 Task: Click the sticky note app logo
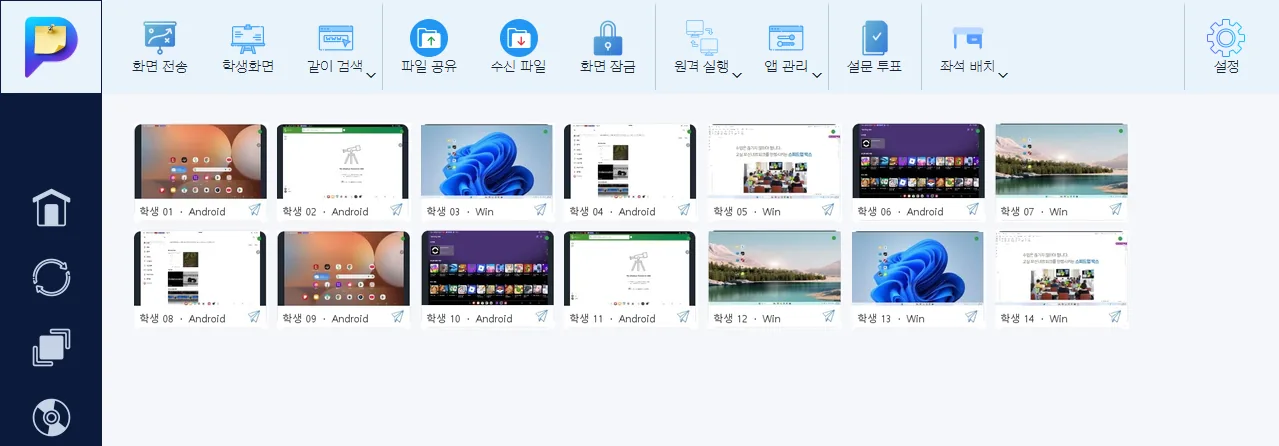[51, 47]
